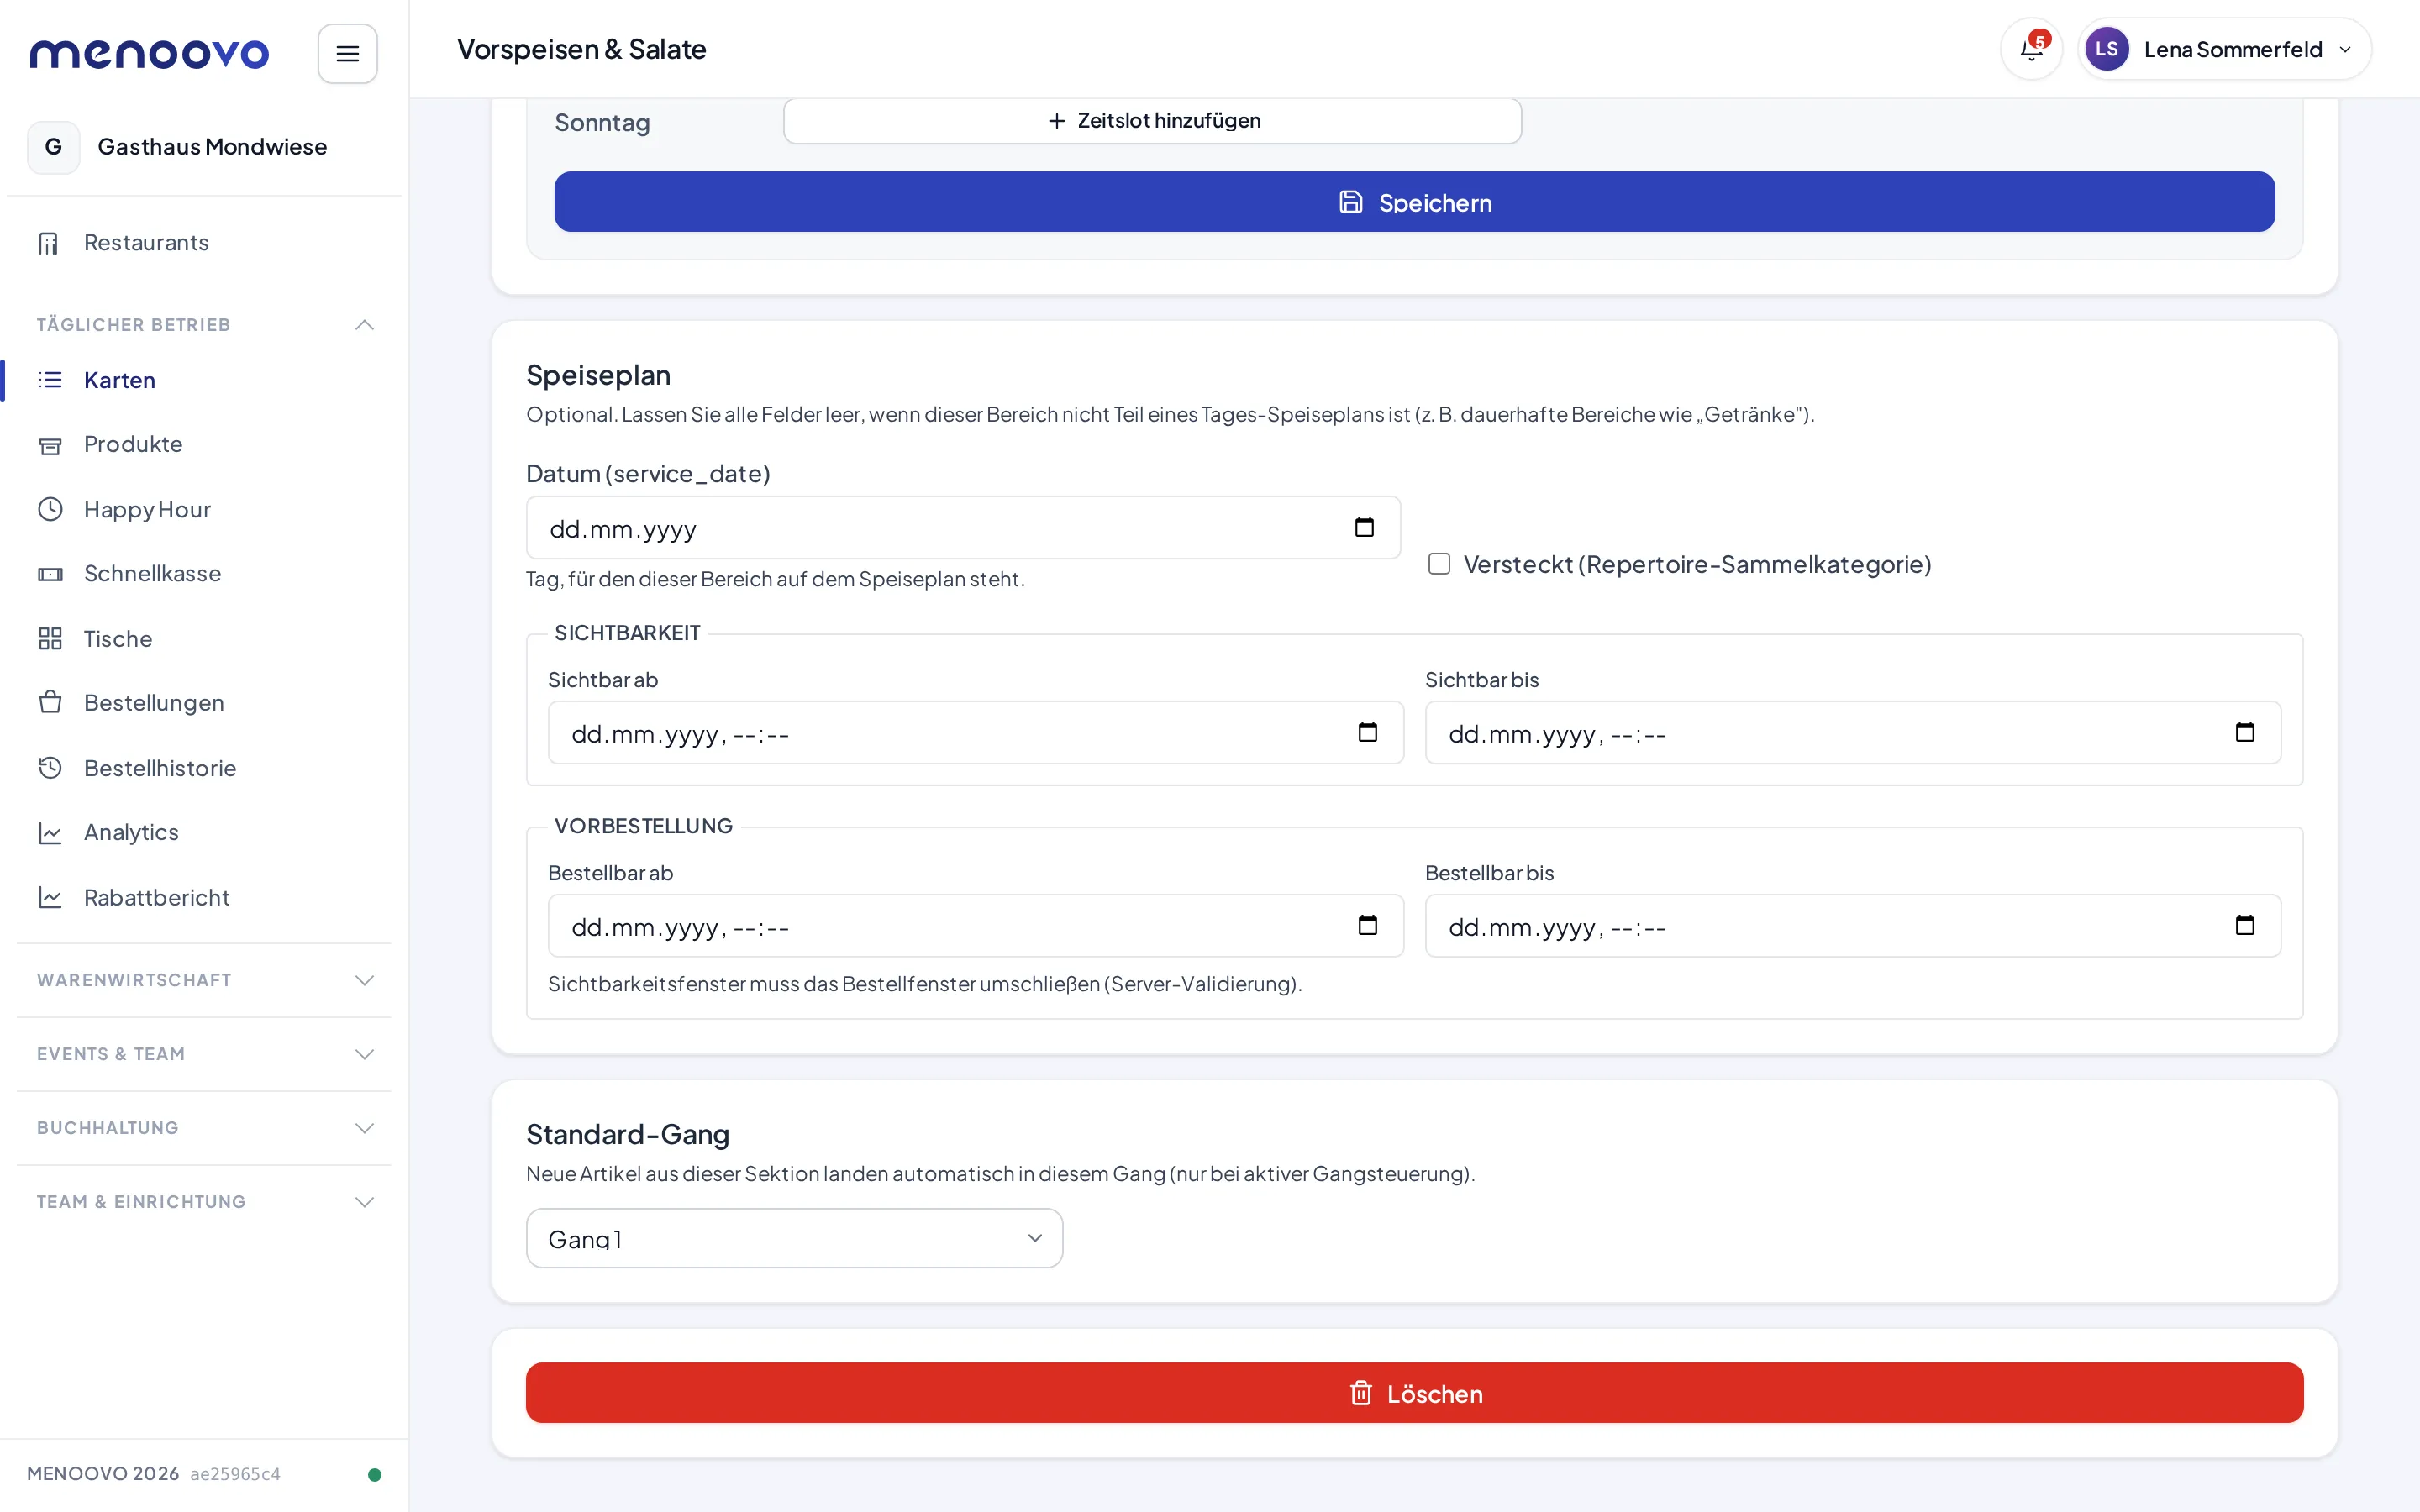2420x1512 pixels.
Task: Click the LS user avatar
Action: coord(2106,49)
